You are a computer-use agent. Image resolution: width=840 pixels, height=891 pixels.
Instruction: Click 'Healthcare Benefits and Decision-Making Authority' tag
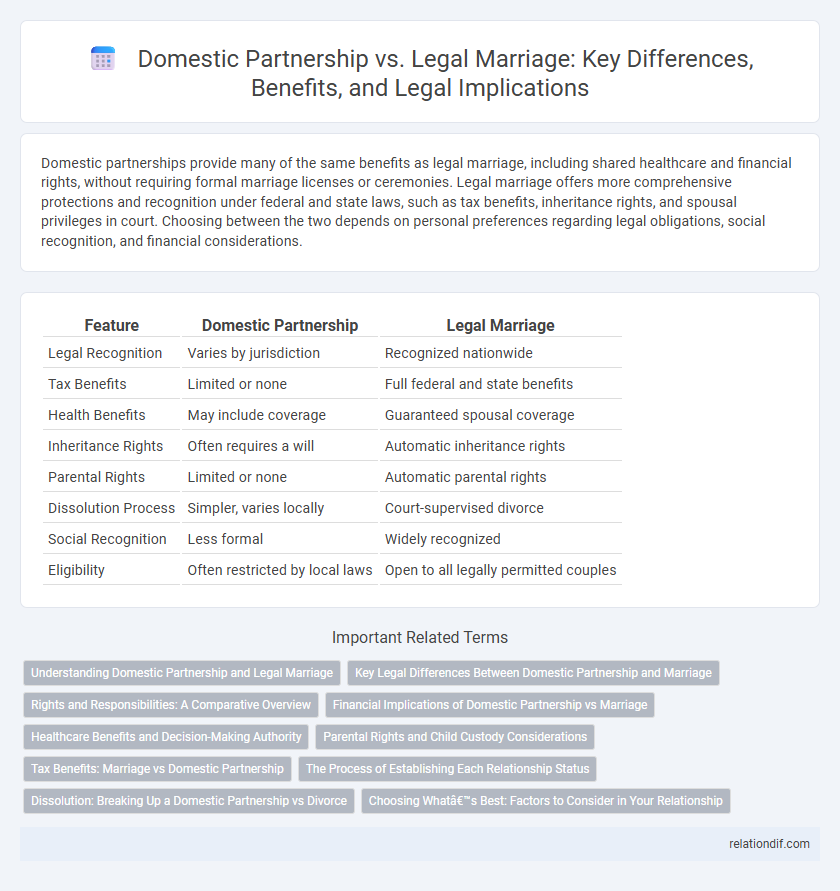coord(166,736)
